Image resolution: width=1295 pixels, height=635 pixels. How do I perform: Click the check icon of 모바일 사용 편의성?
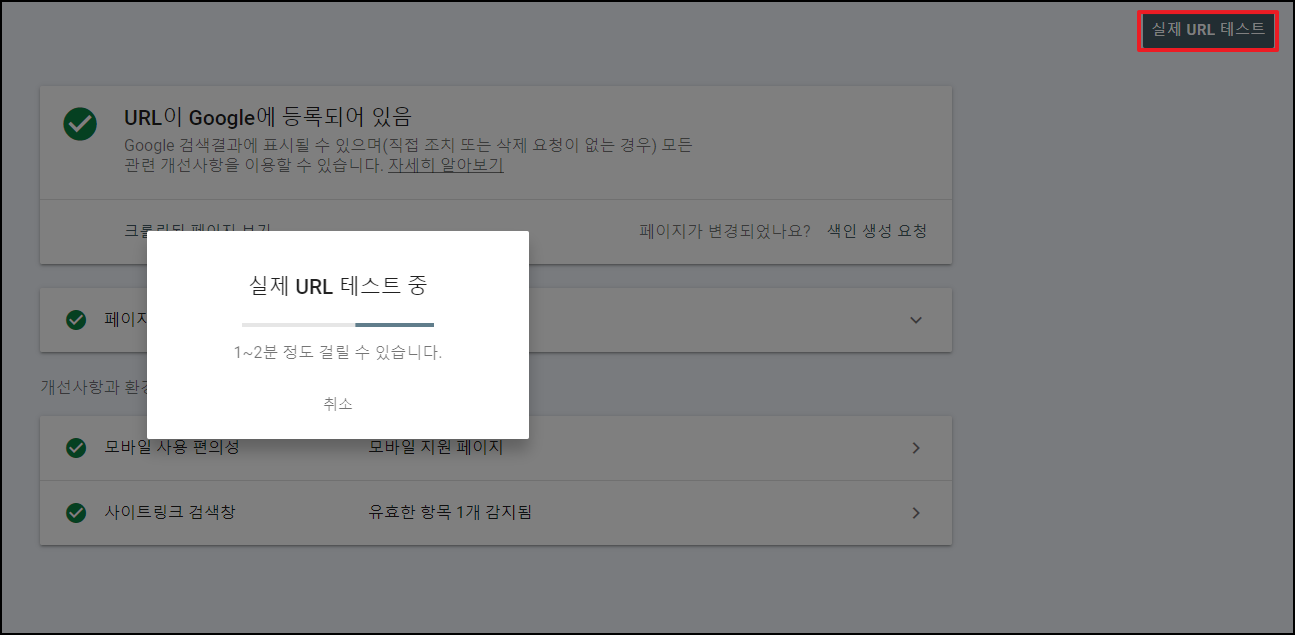(x=76, y=448)
